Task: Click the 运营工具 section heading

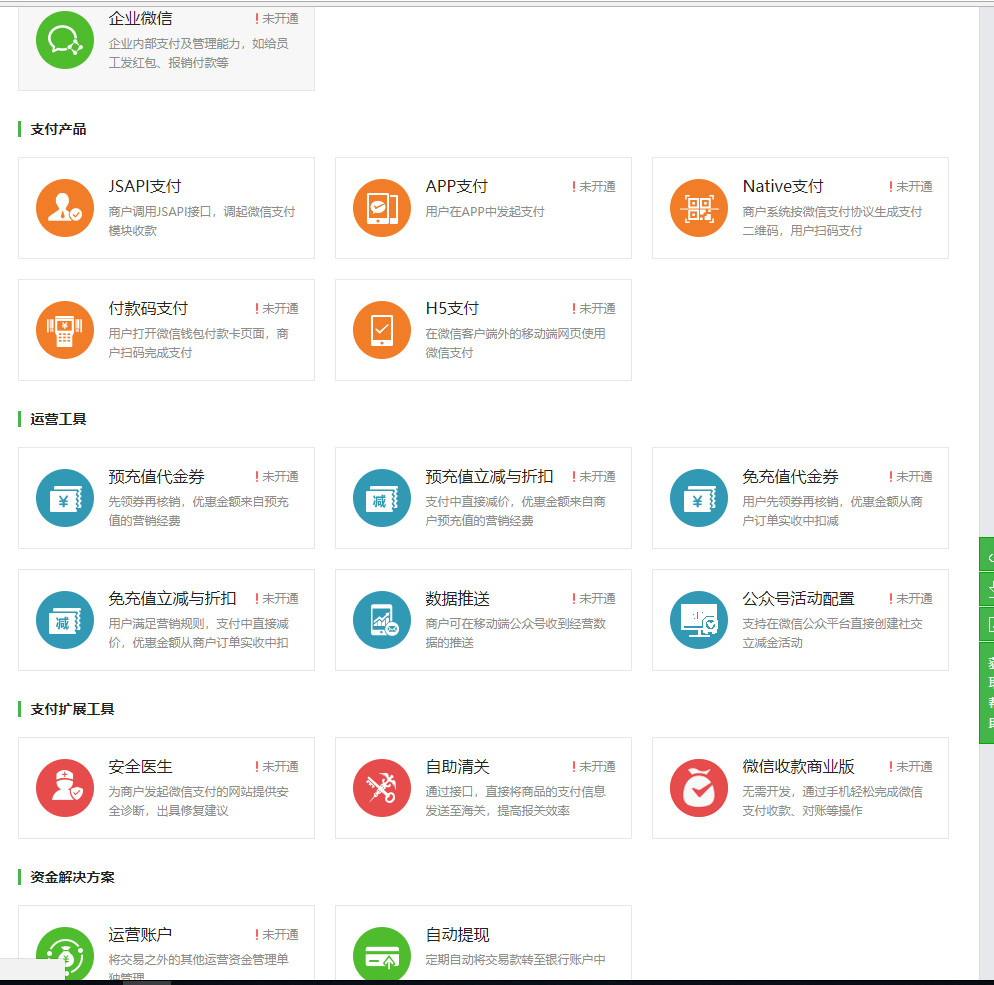Action: (58, 419)
